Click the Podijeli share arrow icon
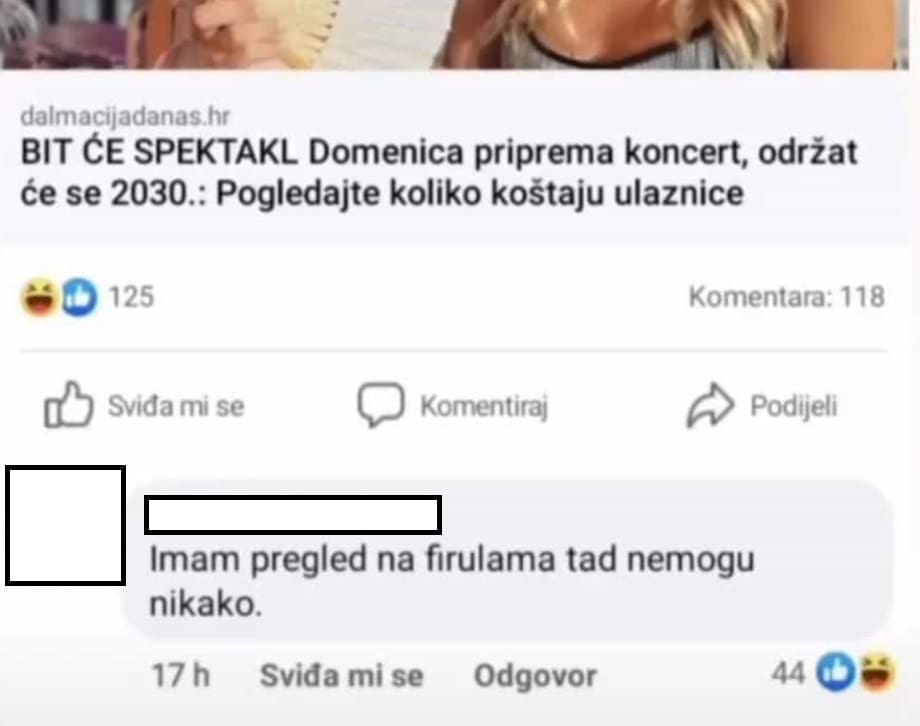This screenshot has height=726, width=920. (x=710, y=405)
